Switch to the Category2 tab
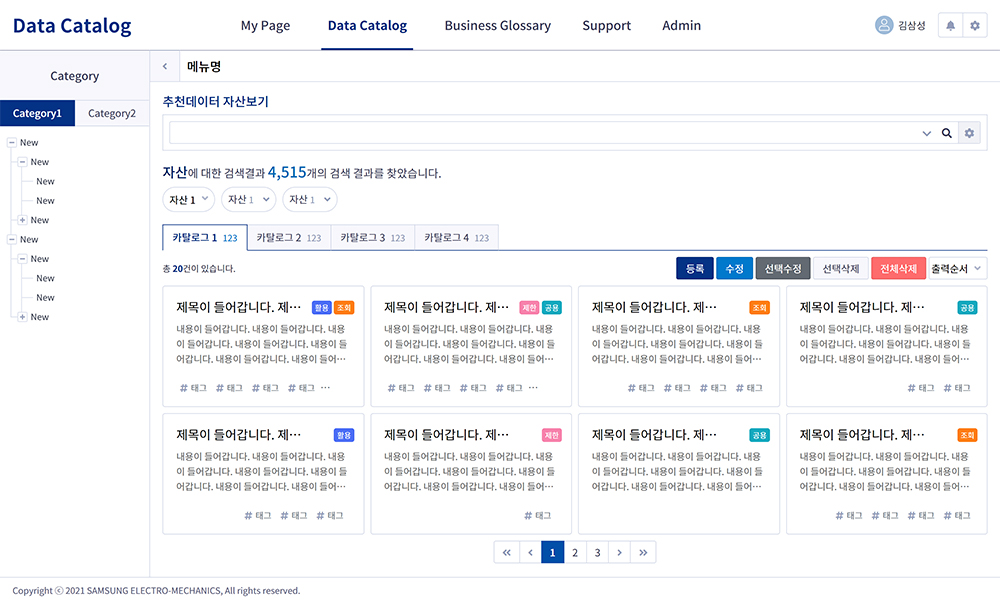 112,114
